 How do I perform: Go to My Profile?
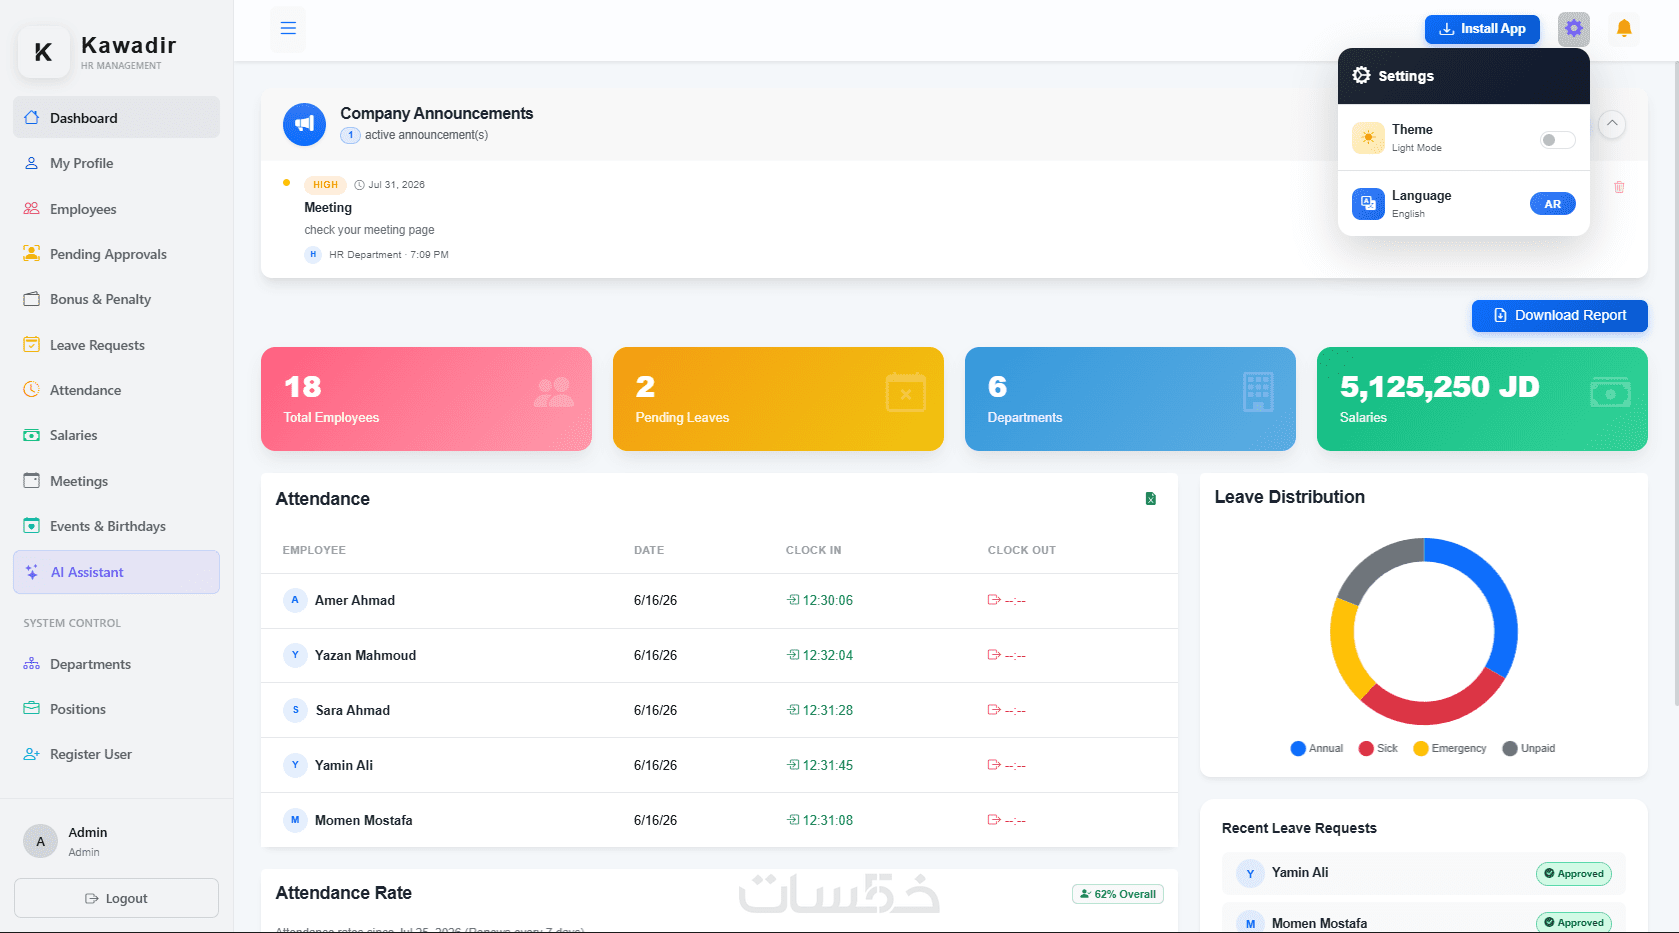[116, 163]
